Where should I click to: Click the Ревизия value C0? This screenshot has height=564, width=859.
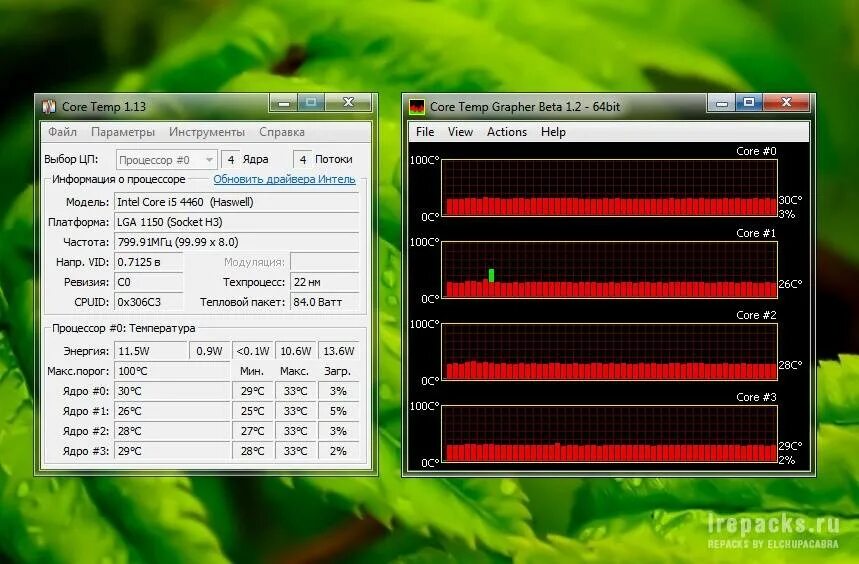click(148, 282)
